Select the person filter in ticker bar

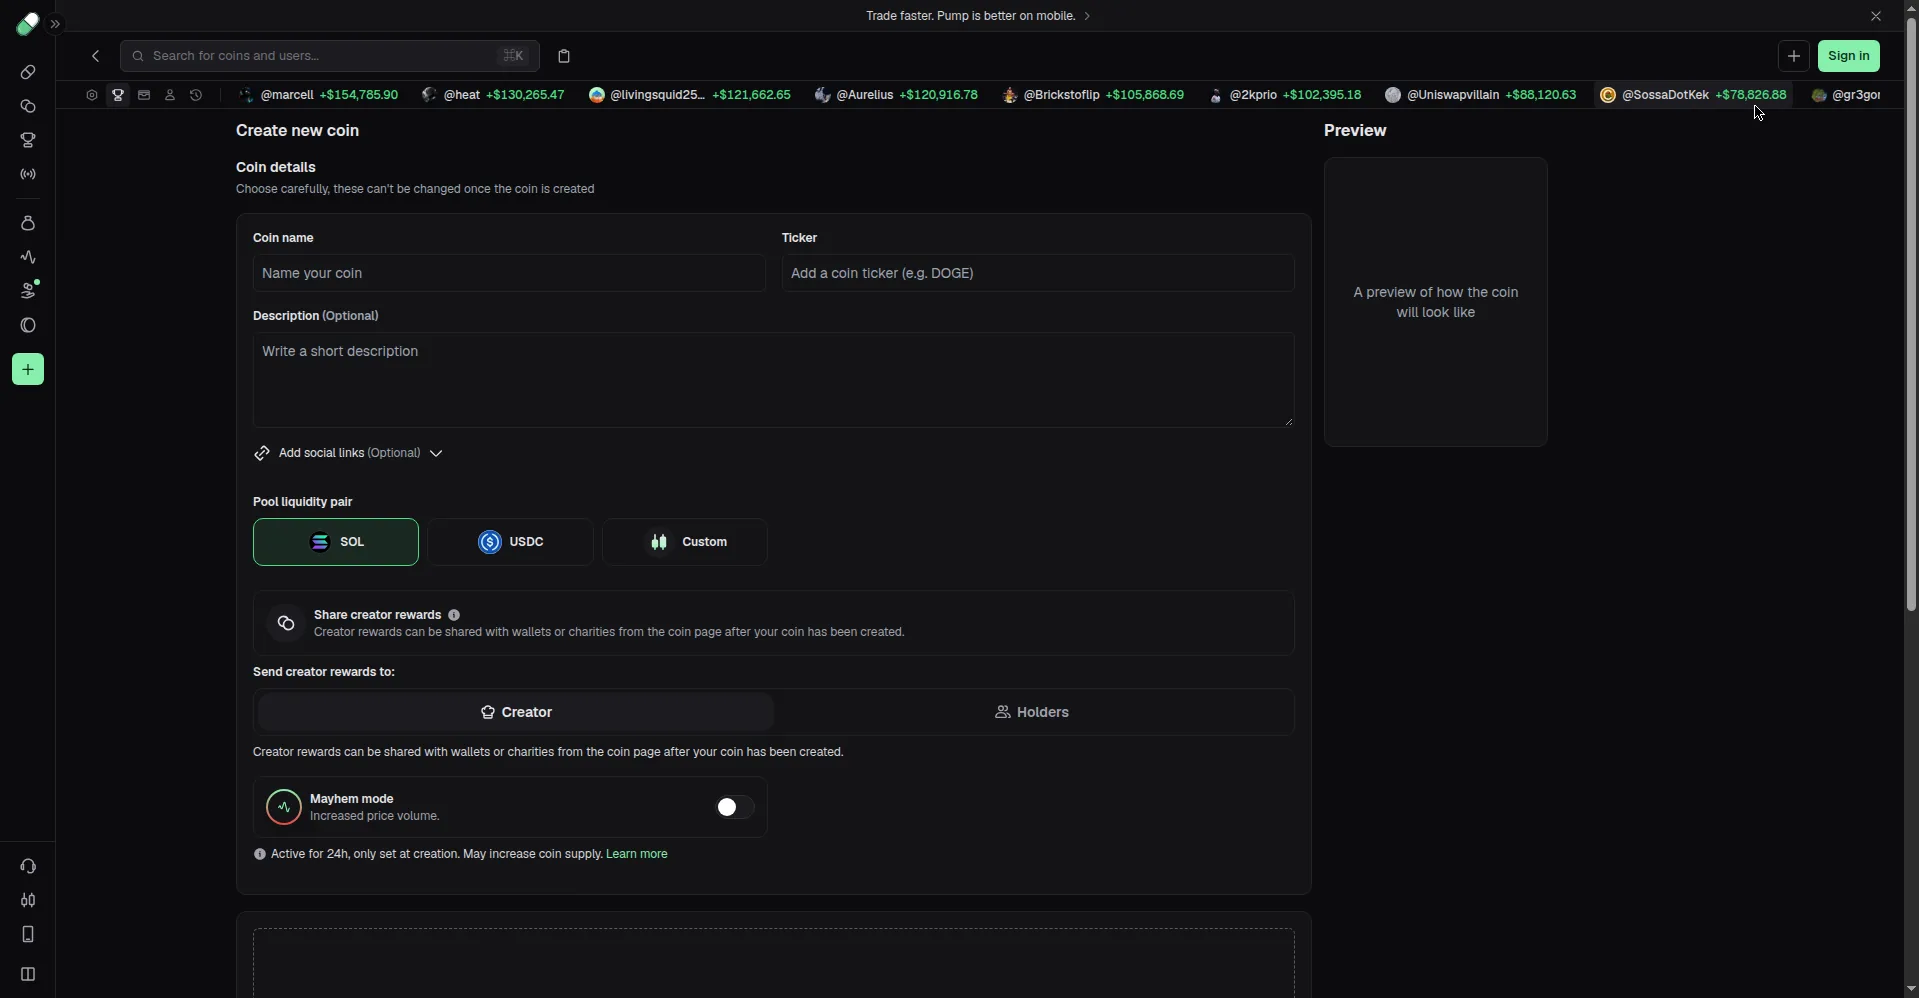[x=170, y=95]
